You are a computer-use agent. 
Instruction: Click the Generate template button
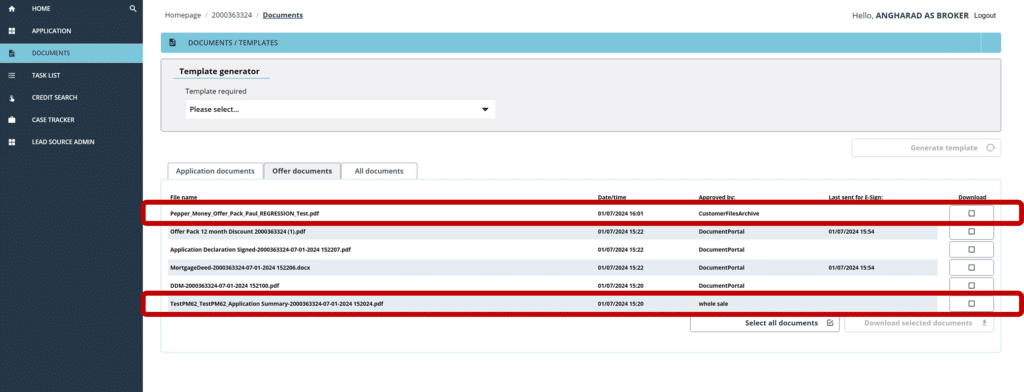click(926, 148)
